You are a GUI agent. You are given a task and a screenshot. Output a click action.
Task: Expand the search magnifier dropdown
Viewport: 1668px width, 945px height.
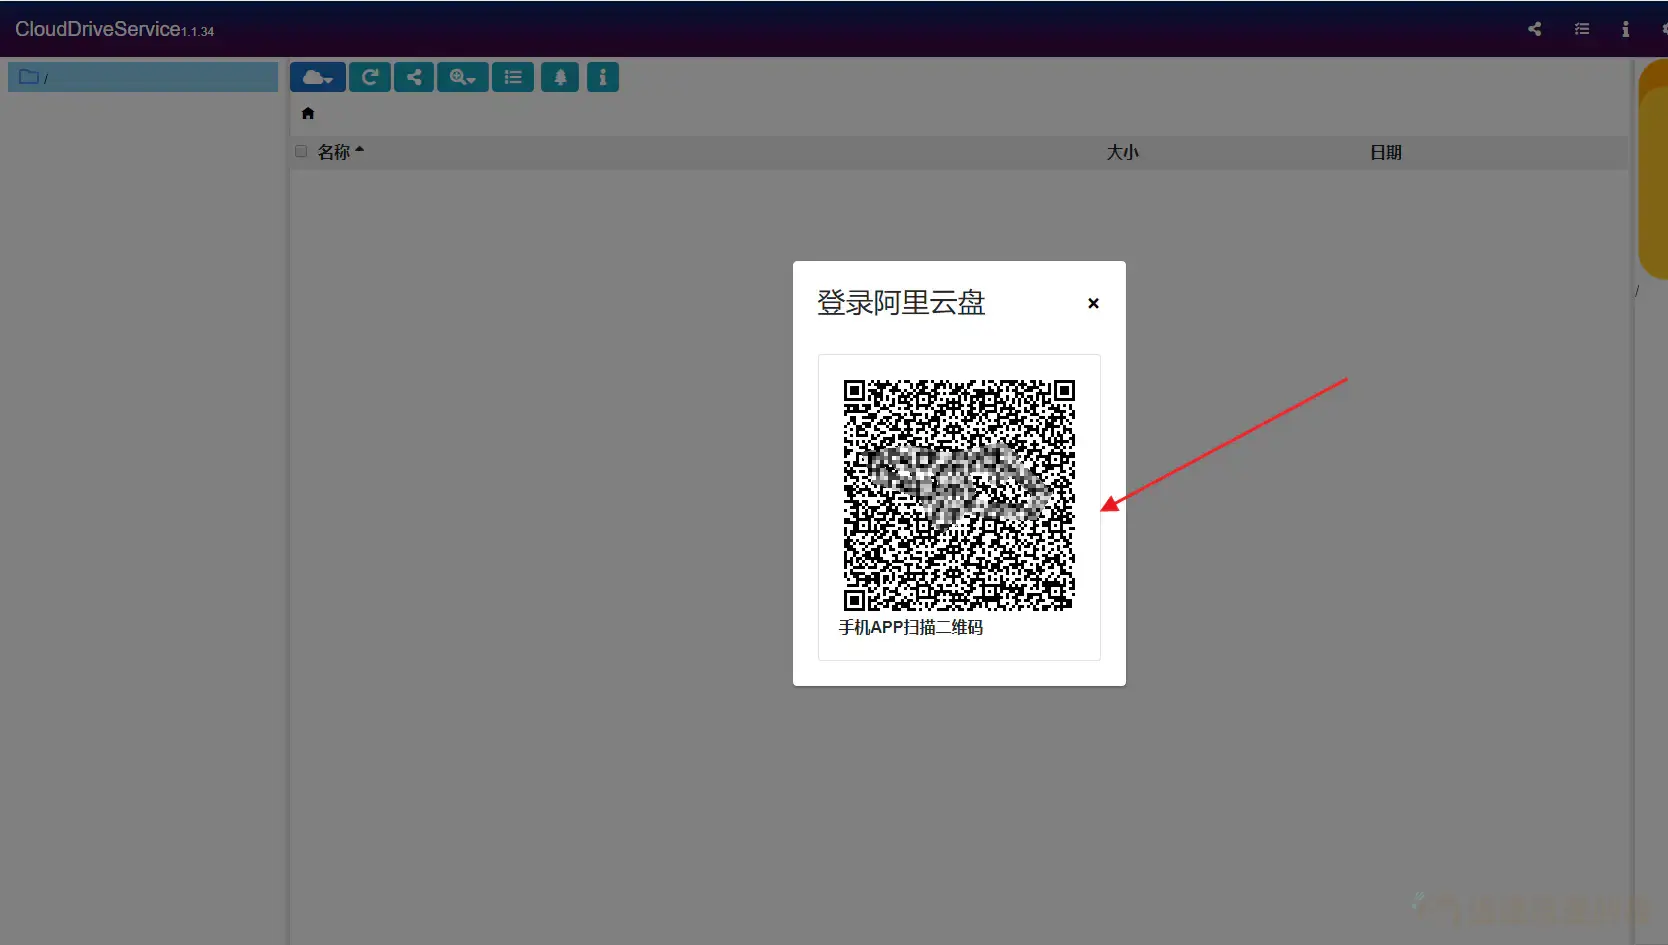(462, 77)
